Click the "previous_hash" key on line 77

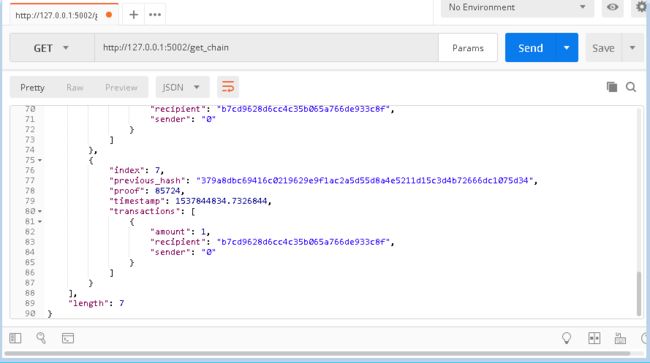point(147,181)
